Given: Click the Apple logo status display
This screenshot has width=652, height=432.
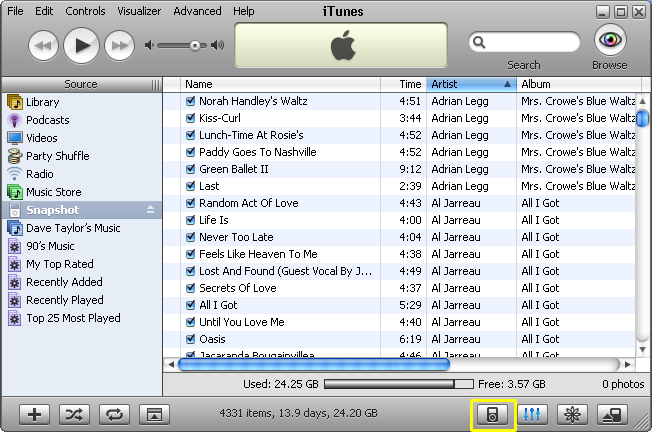Looking at the screenshot, I should pyautogui.click(x=341, y=45).
